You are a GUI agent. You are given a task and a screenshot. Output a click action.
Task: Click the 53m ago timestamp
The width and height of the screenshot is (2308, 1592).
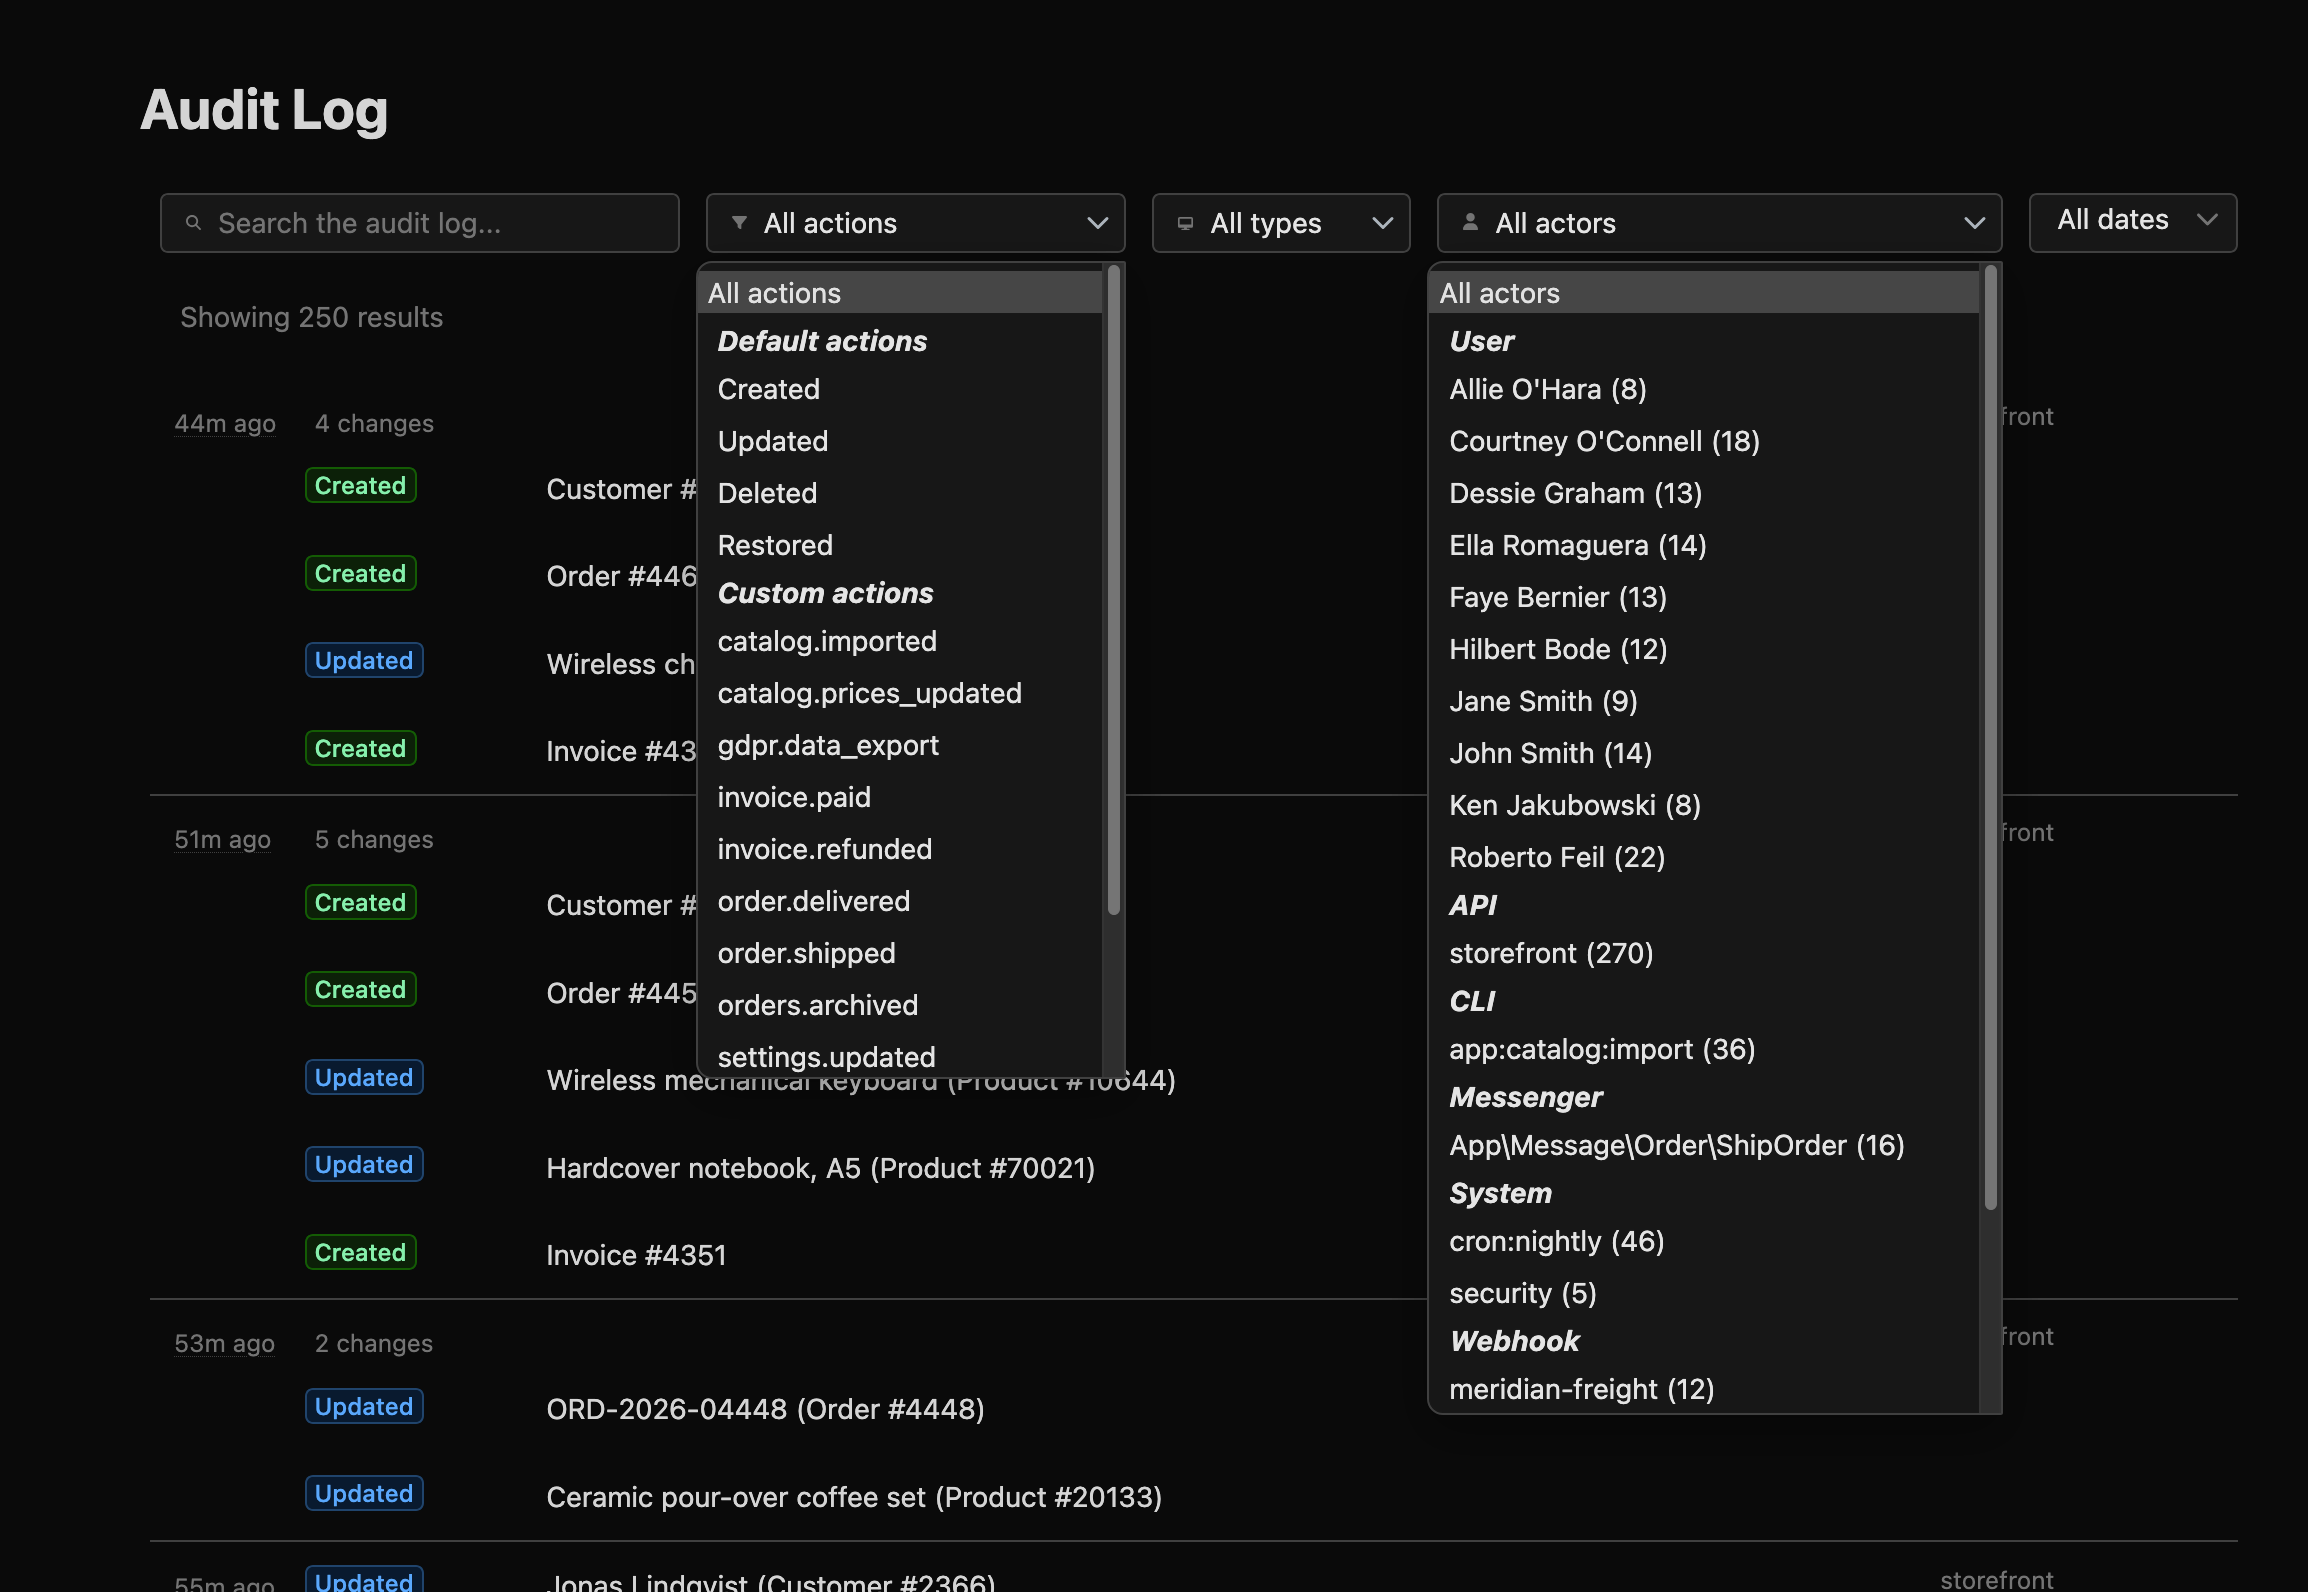point(224,1343)
